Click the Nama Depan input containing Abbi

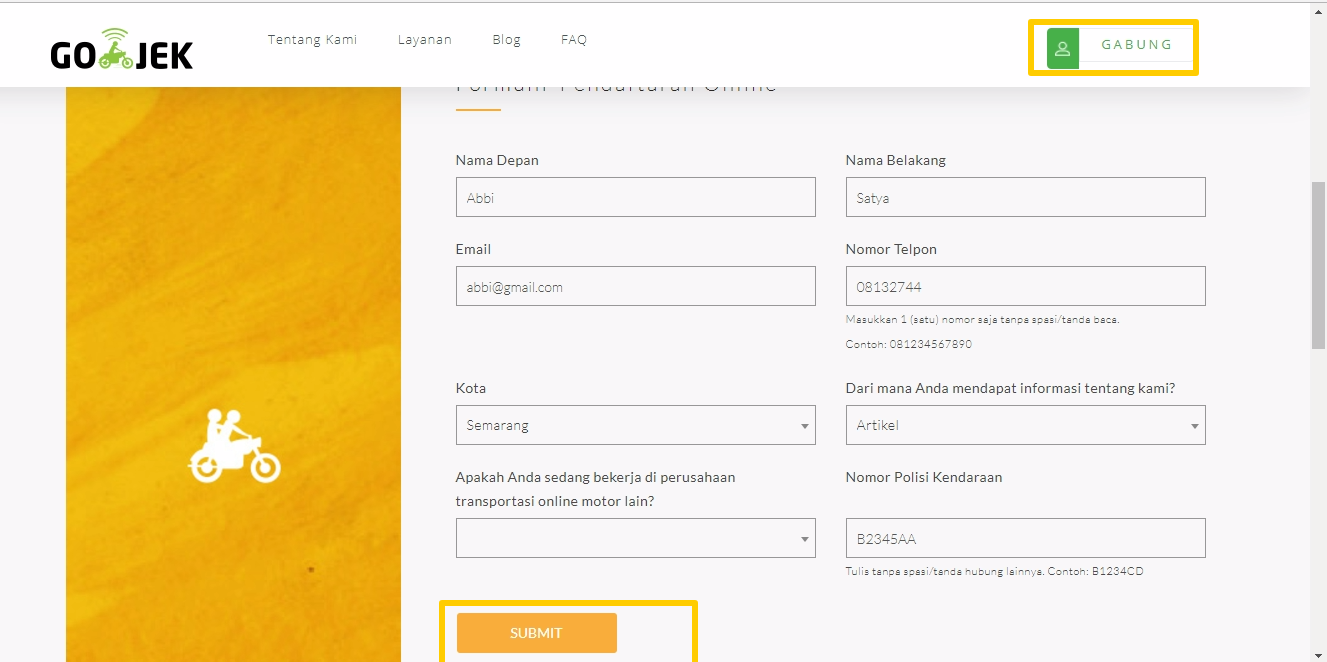pyautogui.click(x=635, y=196)
